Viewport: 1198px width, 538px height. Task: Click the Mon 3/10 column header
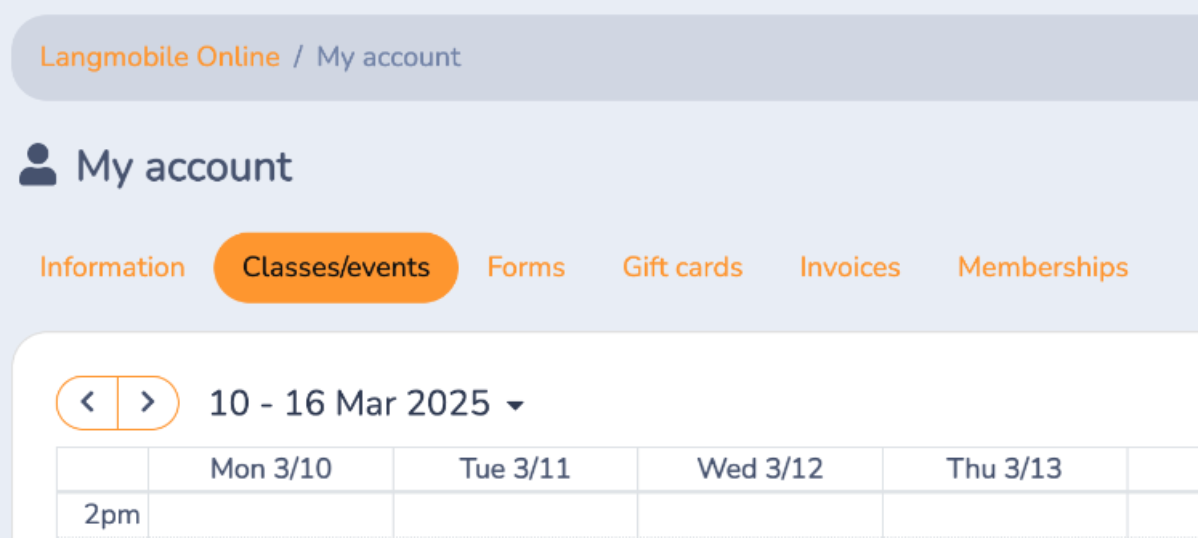pyautogui.click(x=270, y=469)
